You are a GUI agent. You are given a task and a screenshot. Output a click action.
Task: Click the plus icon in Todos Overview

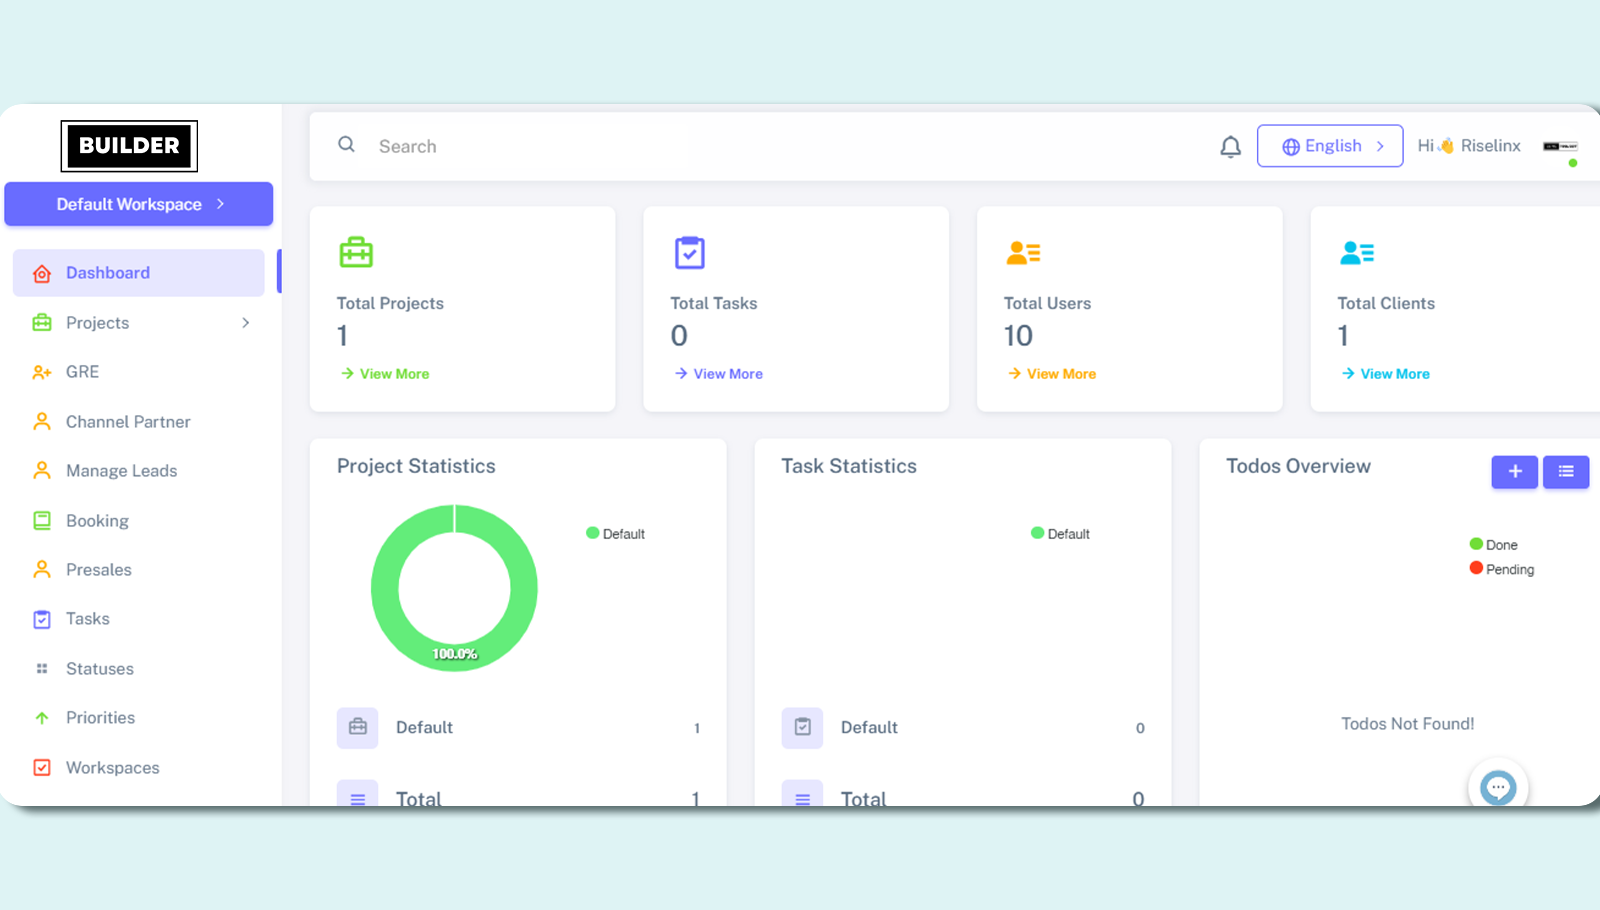(x=1514, y=472)
